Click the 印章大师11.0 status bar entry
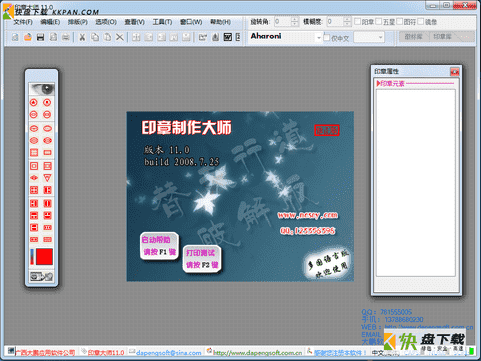Image resolution: width=481 pixels, height=361 pixels. pos(106,352)
